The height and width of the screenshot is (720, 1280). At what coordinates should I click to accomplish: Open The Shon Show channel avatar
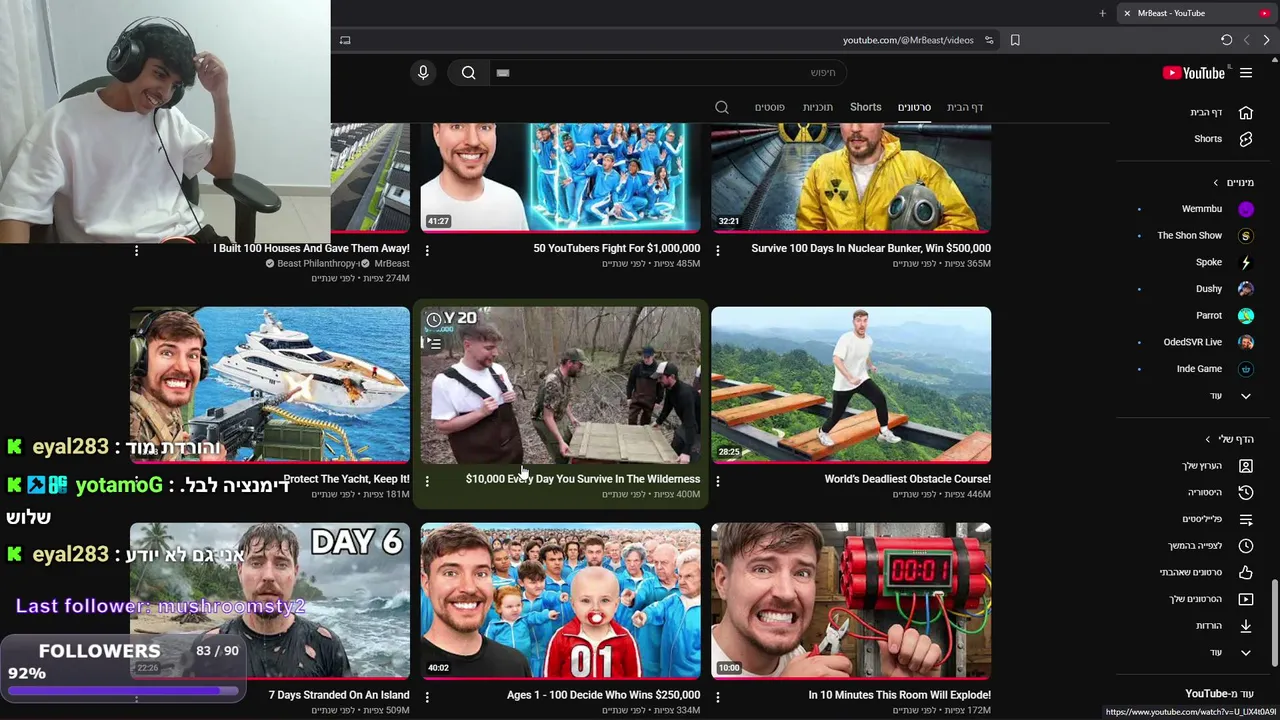tap(1246, 236)
